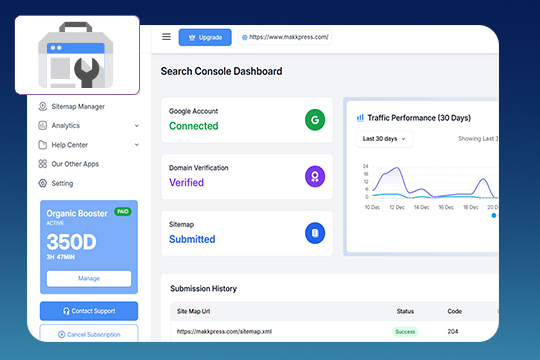Click the Submitted status text
This screenshot has height=360, width=540.
pyautogui.click(x=192, y=239)
